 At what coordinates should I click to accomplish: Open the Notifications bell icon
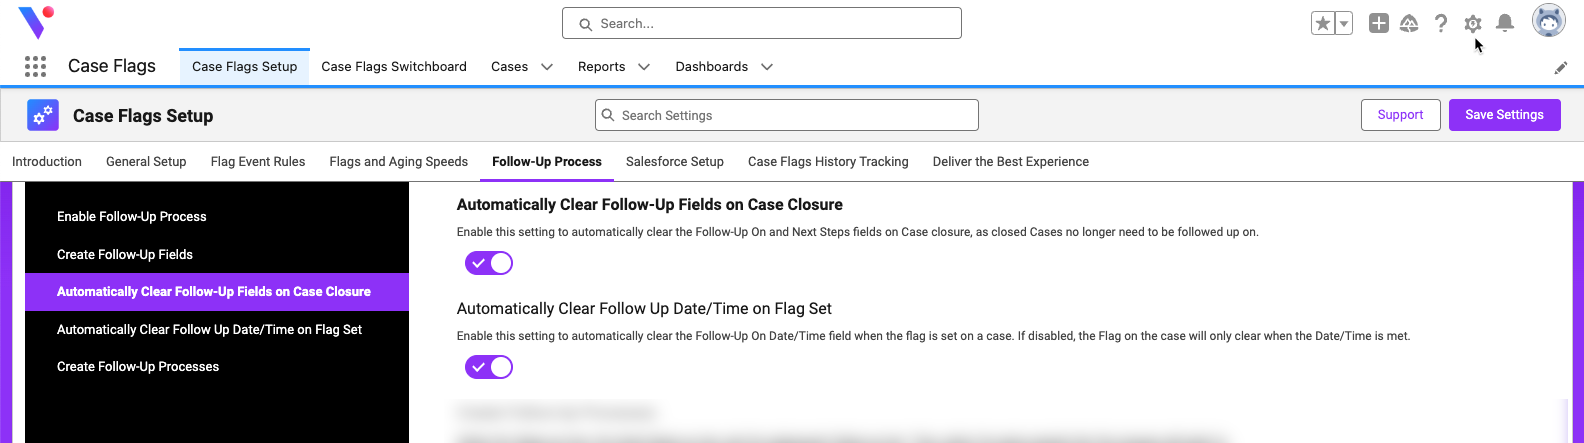pyautogui.click(x=1505, y=23)
